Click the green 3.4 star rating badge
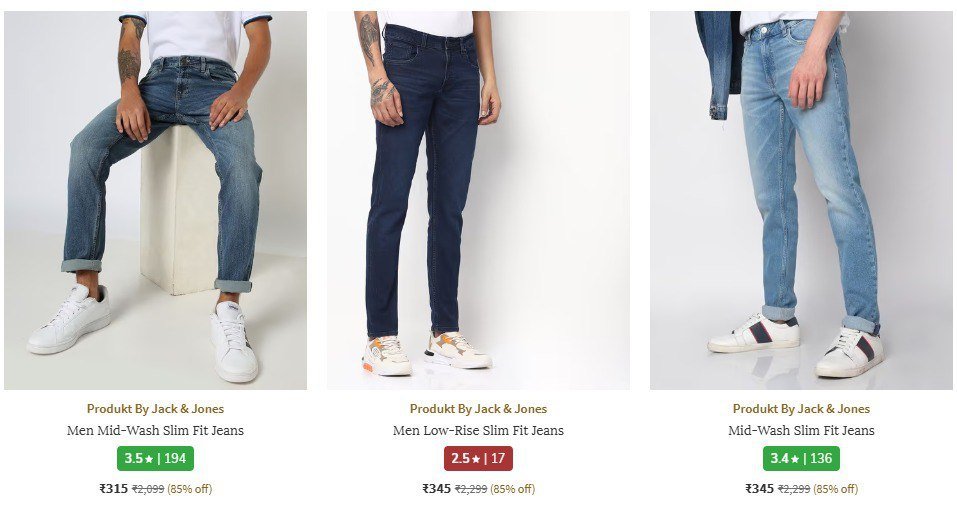 801,459
